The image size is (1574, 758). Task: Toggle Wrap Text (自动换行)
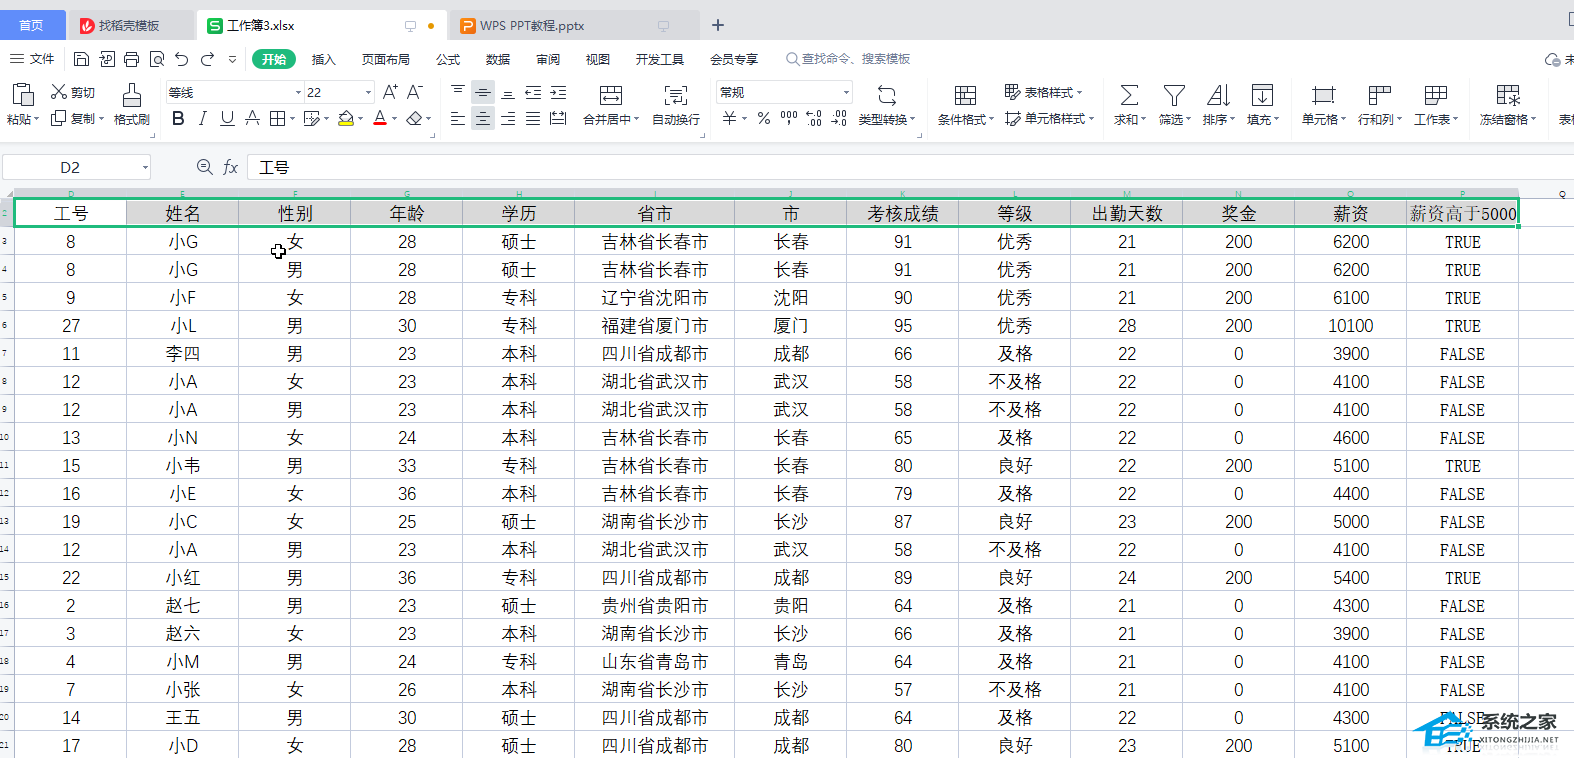click(676, 96)
